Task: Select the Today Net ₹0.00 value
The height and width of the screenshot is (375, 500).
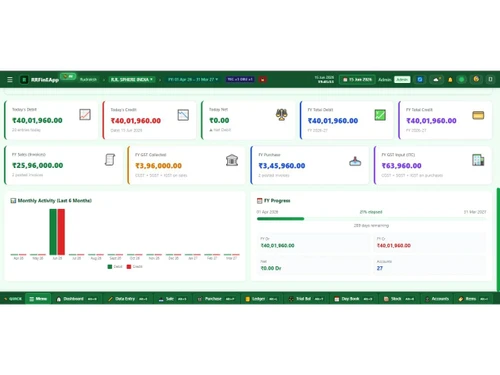Action: [x=219, y=120]
